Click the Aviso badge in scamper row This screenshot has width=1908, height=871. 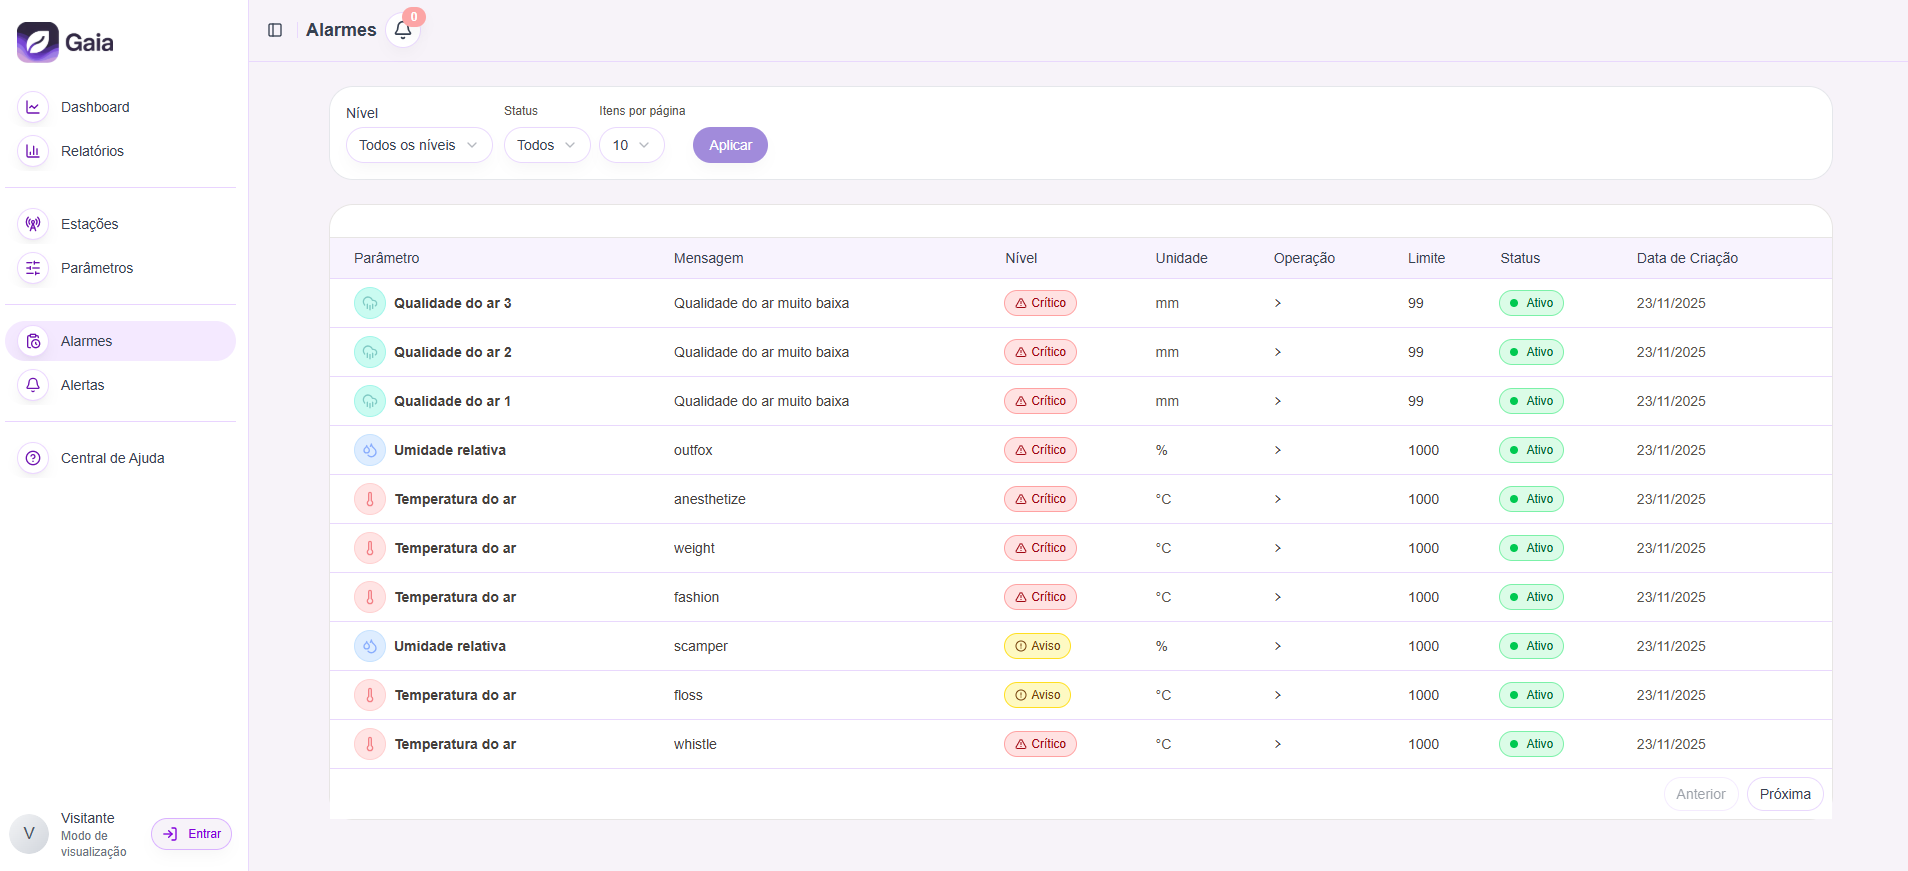click(x=1037, y=646)
